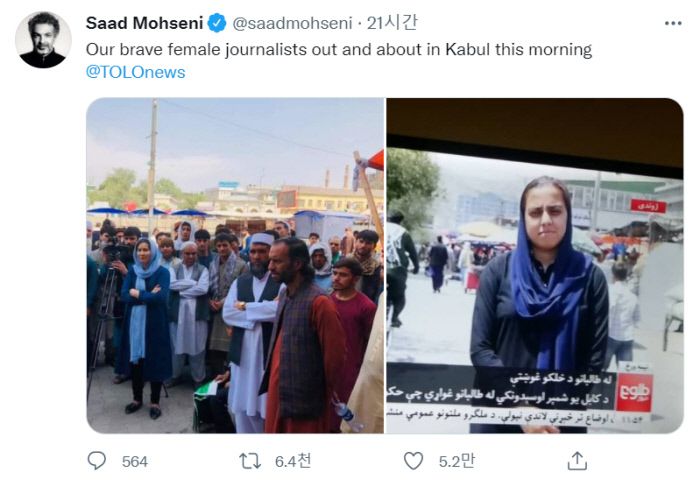
Task: Like the tweet with the heart icon
Action: (413, 461)
